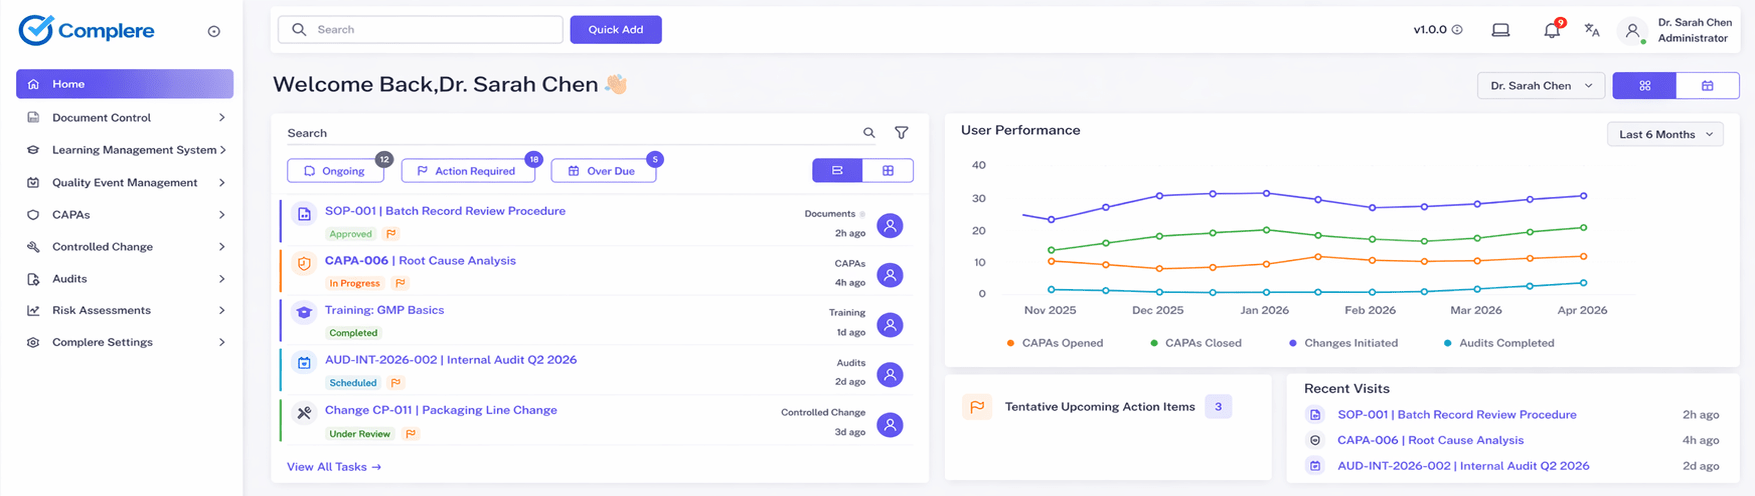Open the notifications bell icon

[1552, 30]
